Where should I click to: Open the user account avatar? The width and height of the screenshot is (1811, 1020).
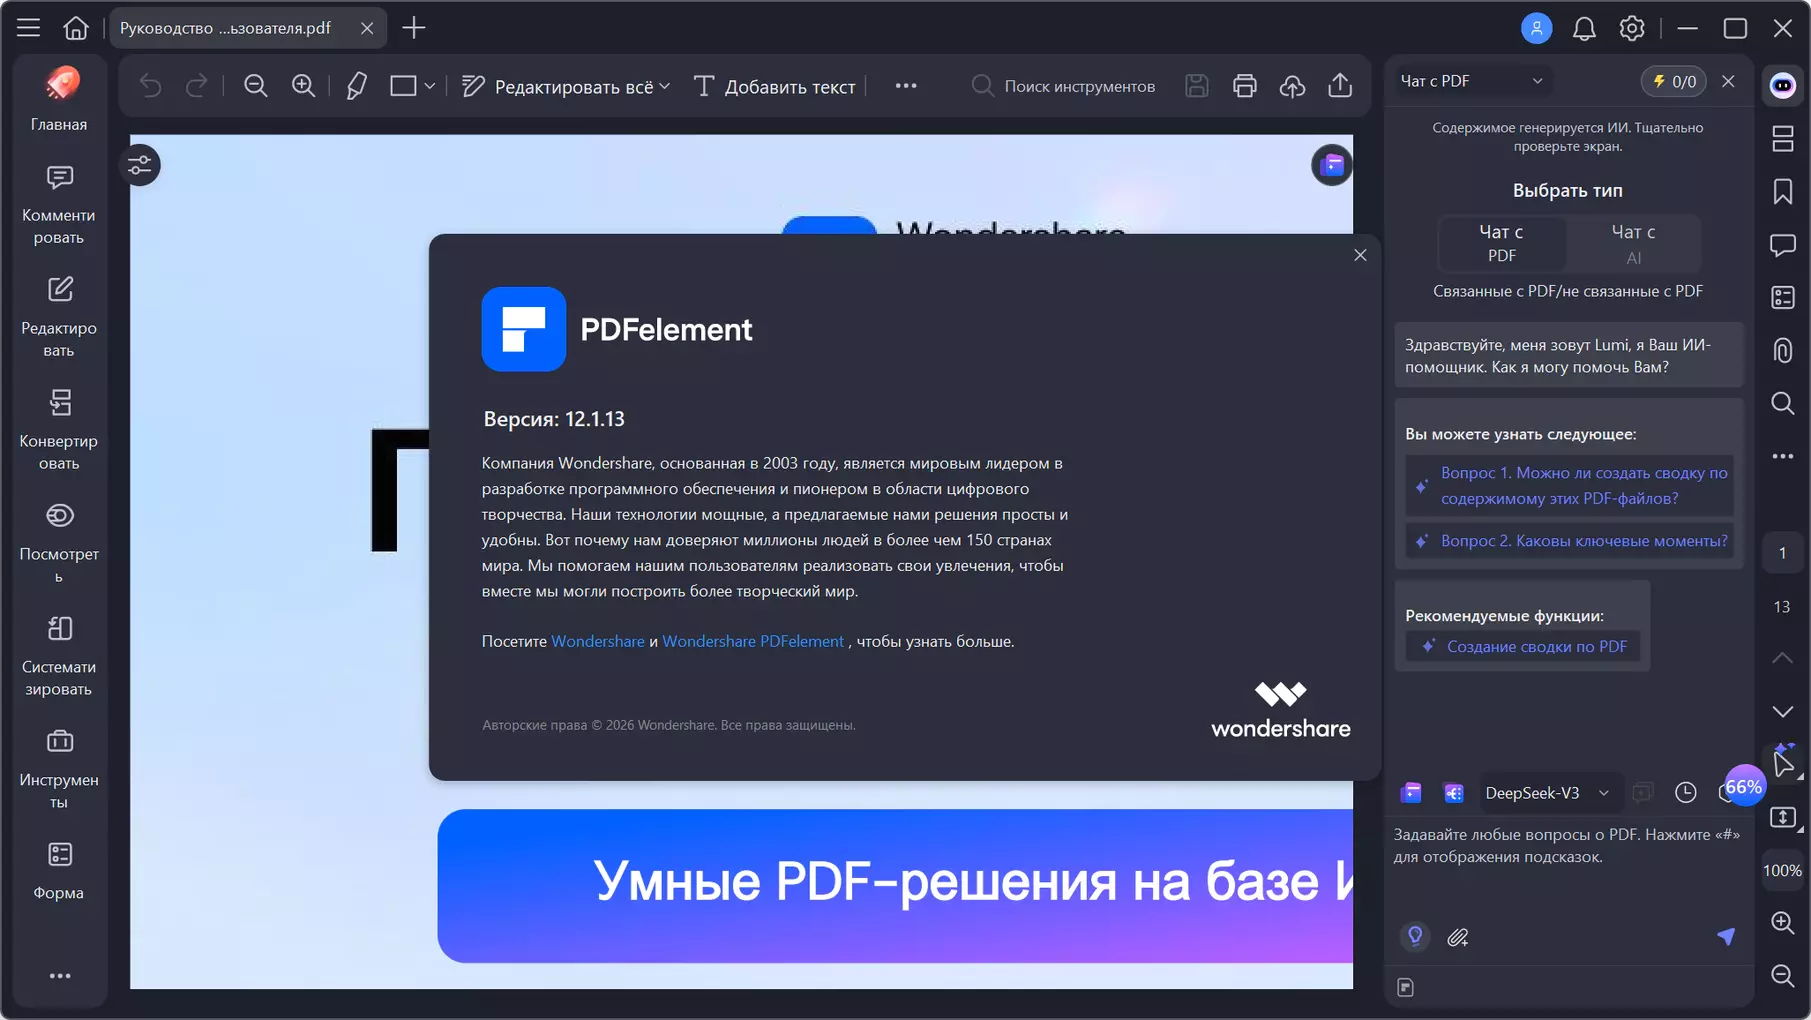[x=1536, y=28]
